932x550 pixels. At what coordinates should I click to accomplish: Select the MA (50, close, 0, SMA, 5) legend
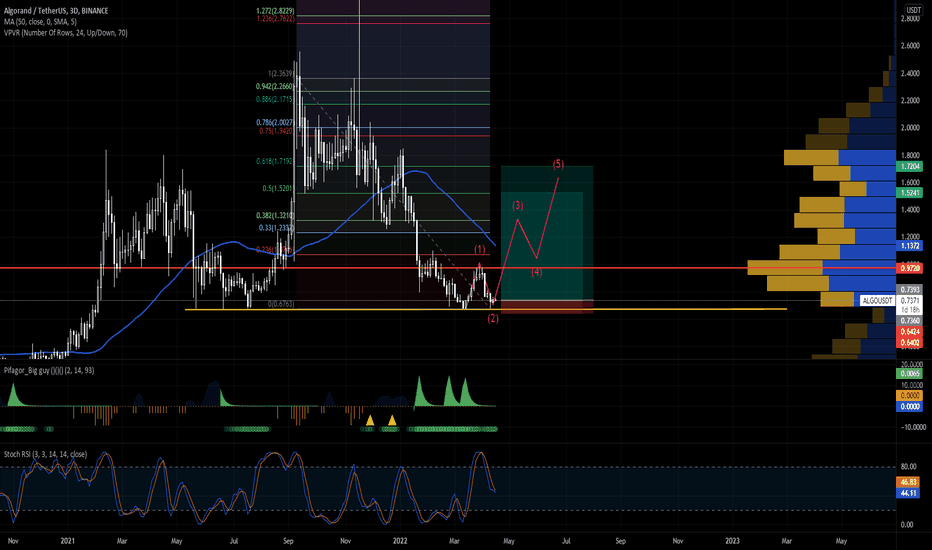pyautogui.click(x=40, y=21)
